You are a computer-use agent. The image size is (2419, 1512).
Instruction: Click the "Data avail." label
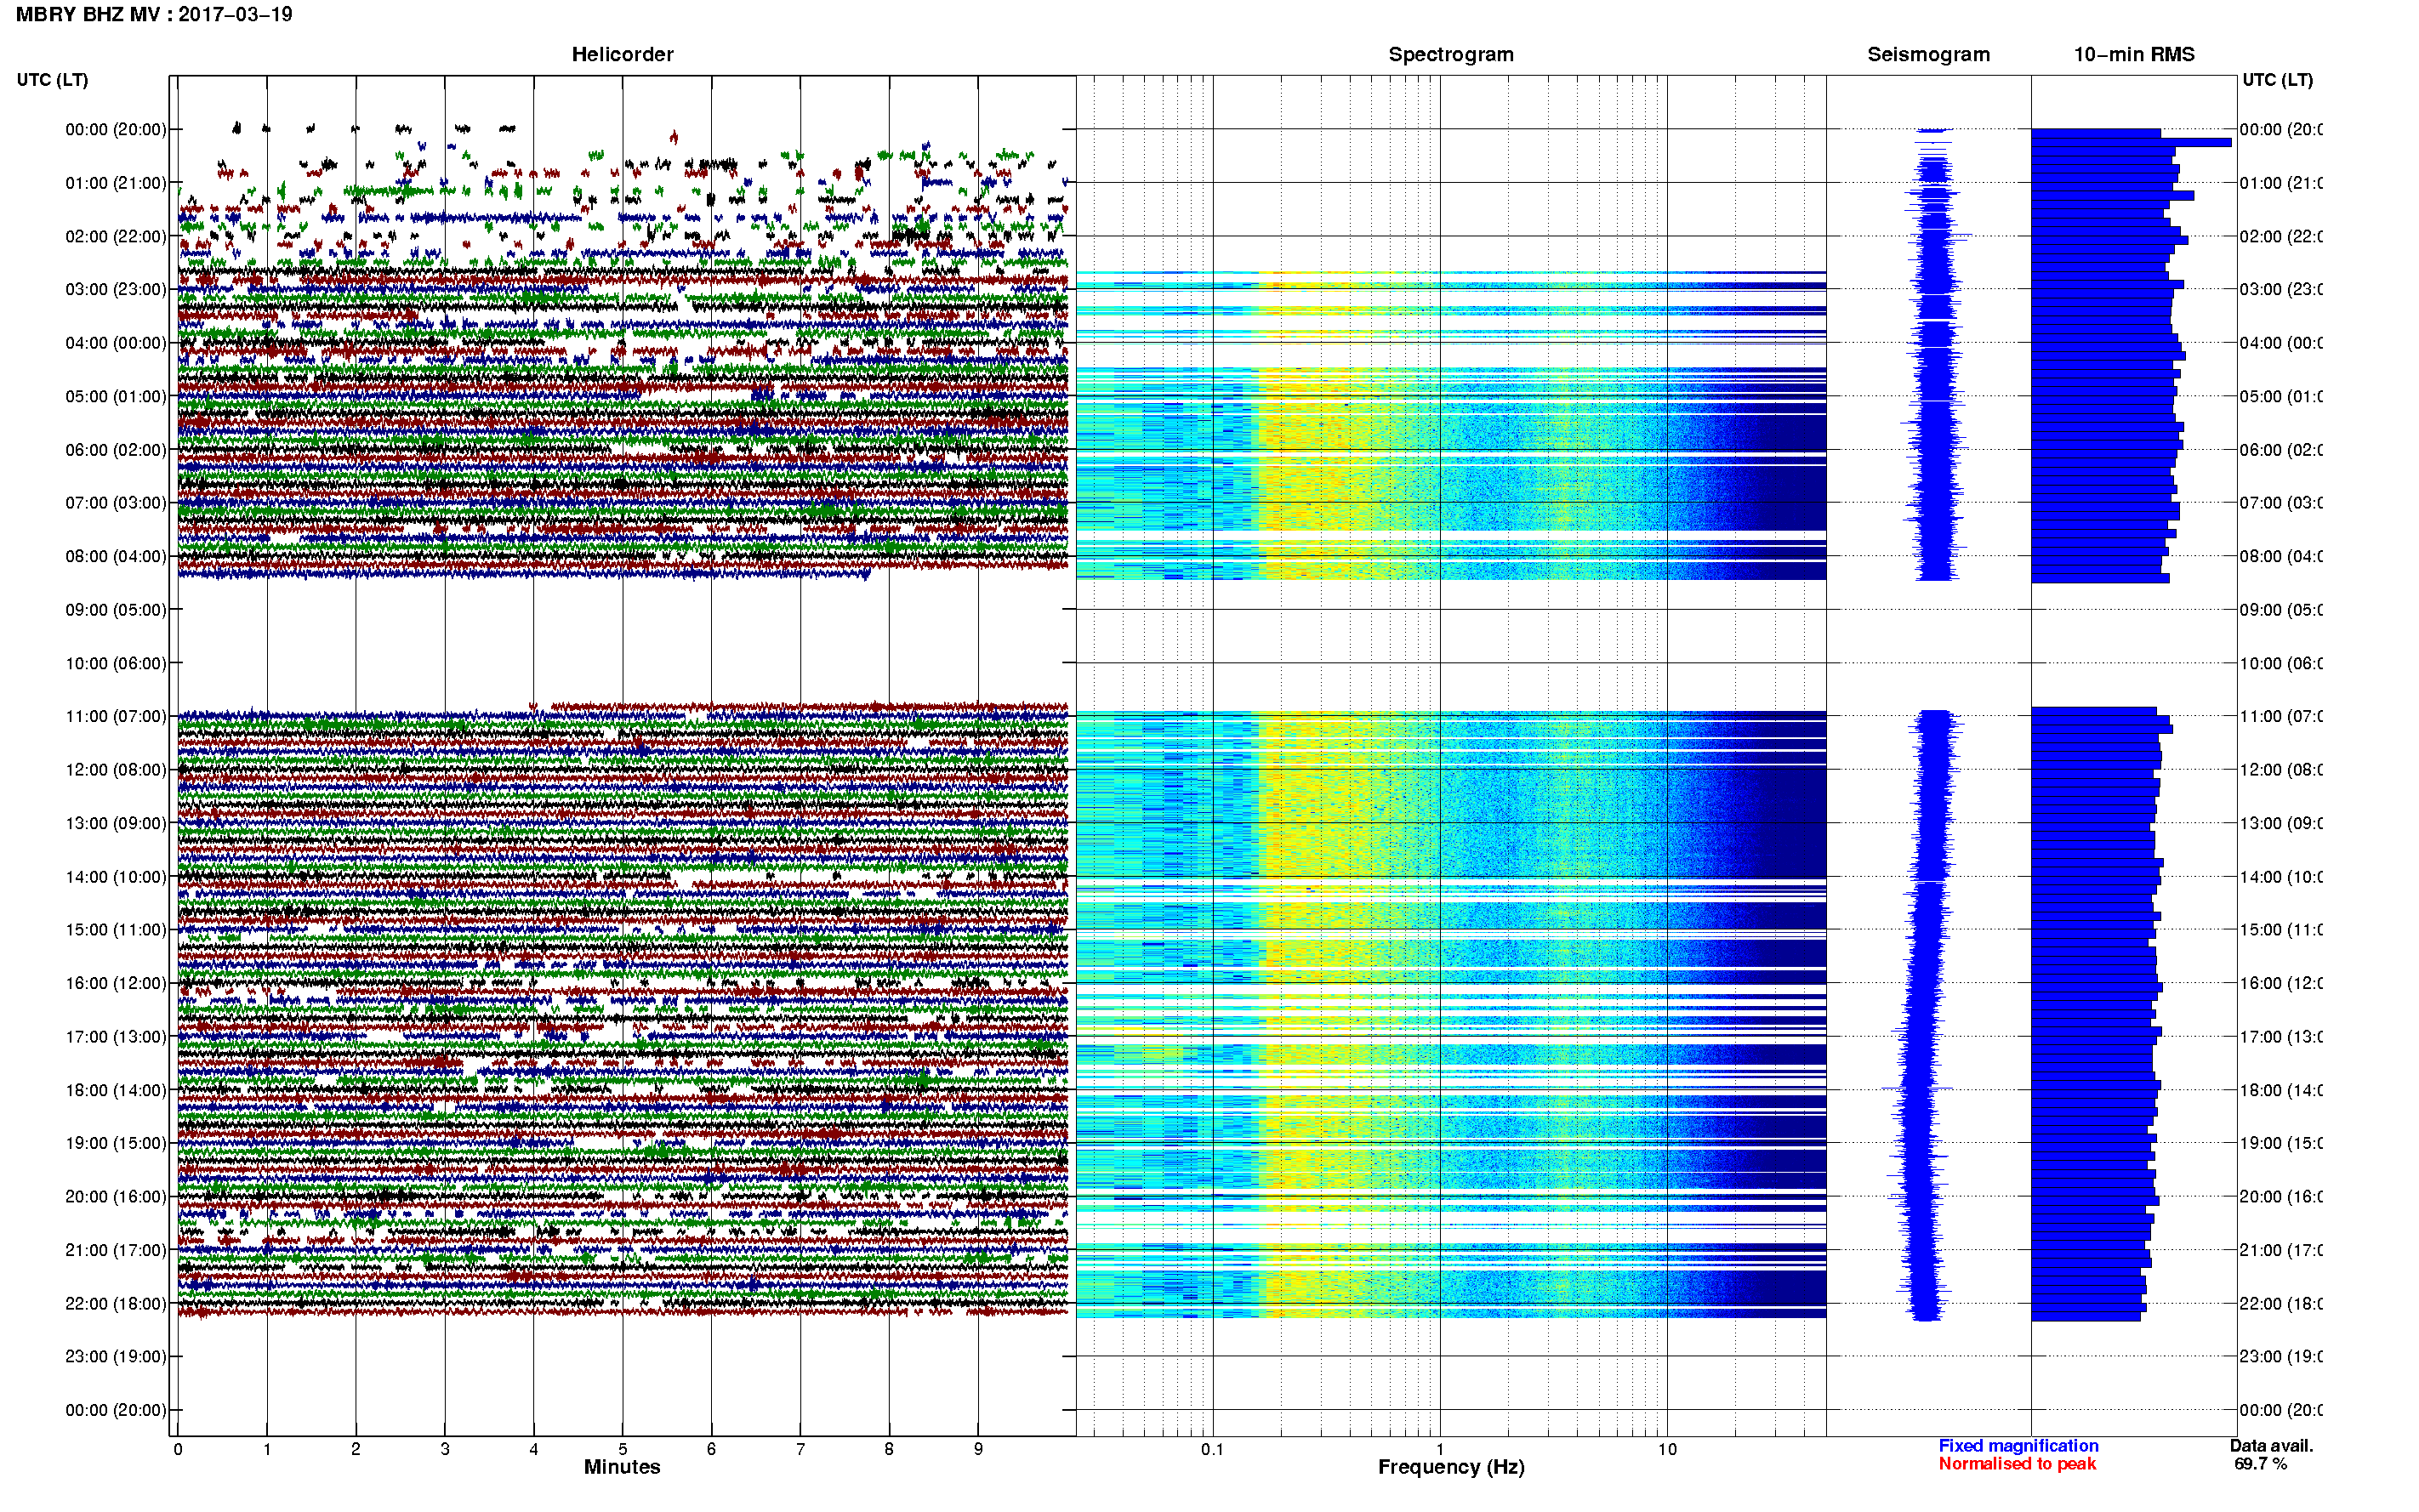click(2271, 1446)
